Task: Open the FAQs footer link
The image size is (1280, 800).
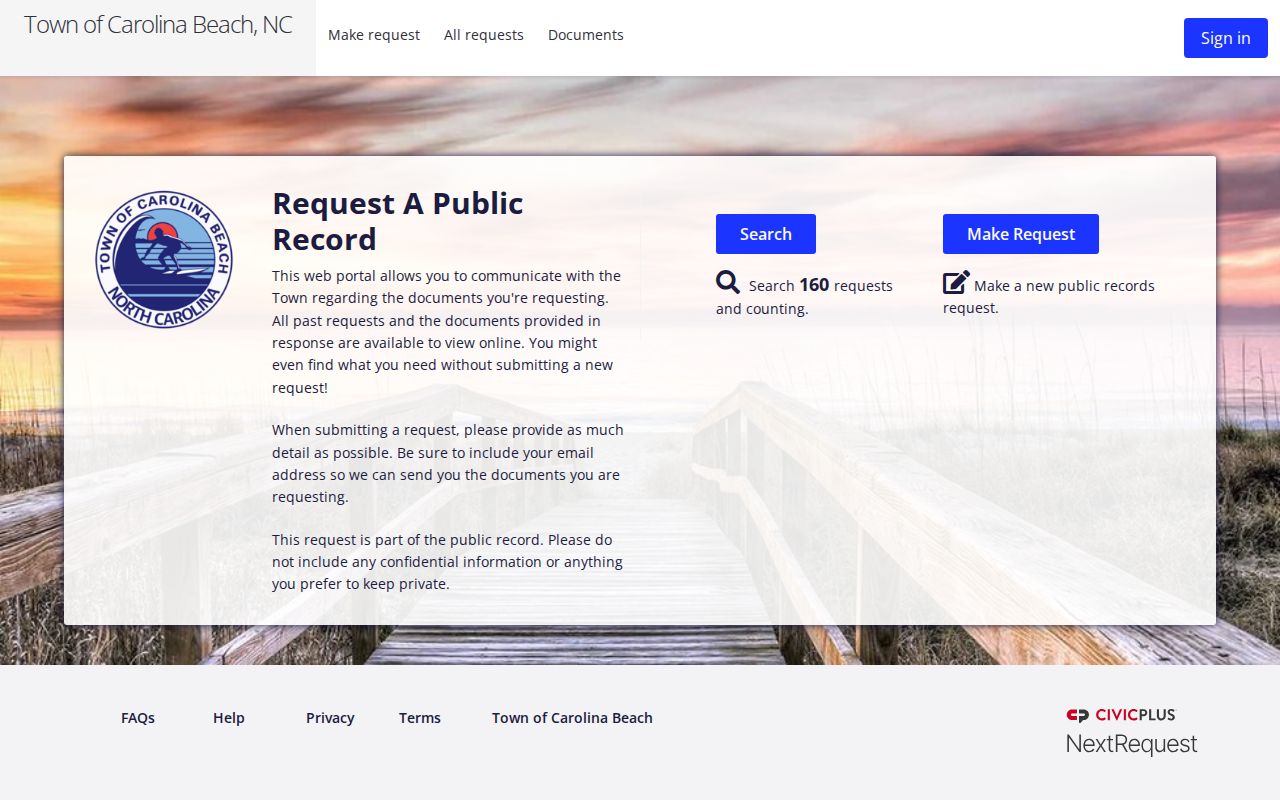Action: [x=138, y=718]
